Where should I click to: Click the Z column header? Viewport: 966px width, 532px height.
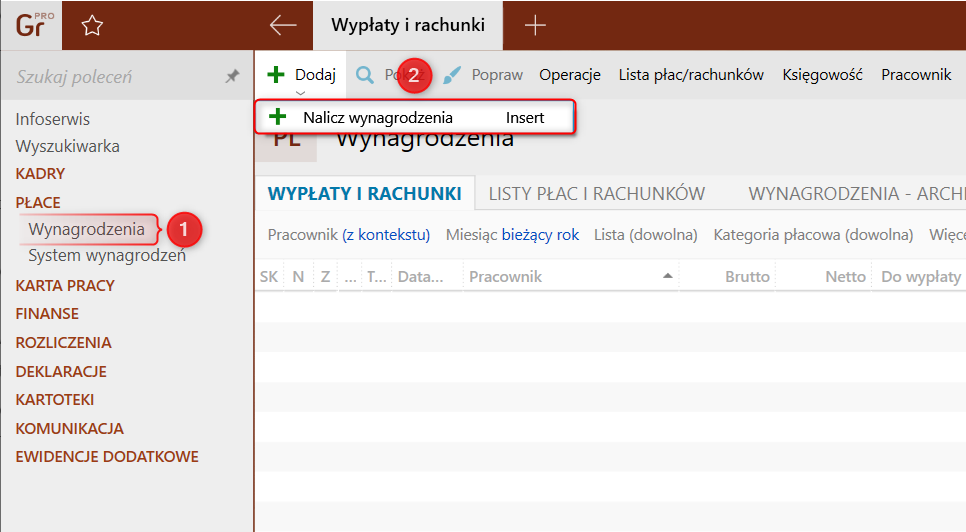(325, 276)
